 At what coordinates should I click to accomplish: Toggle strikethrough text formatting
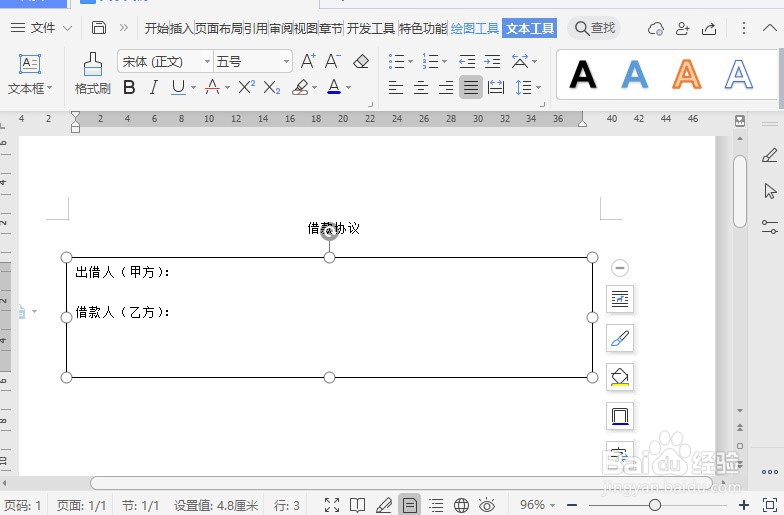tap(212, 88)
